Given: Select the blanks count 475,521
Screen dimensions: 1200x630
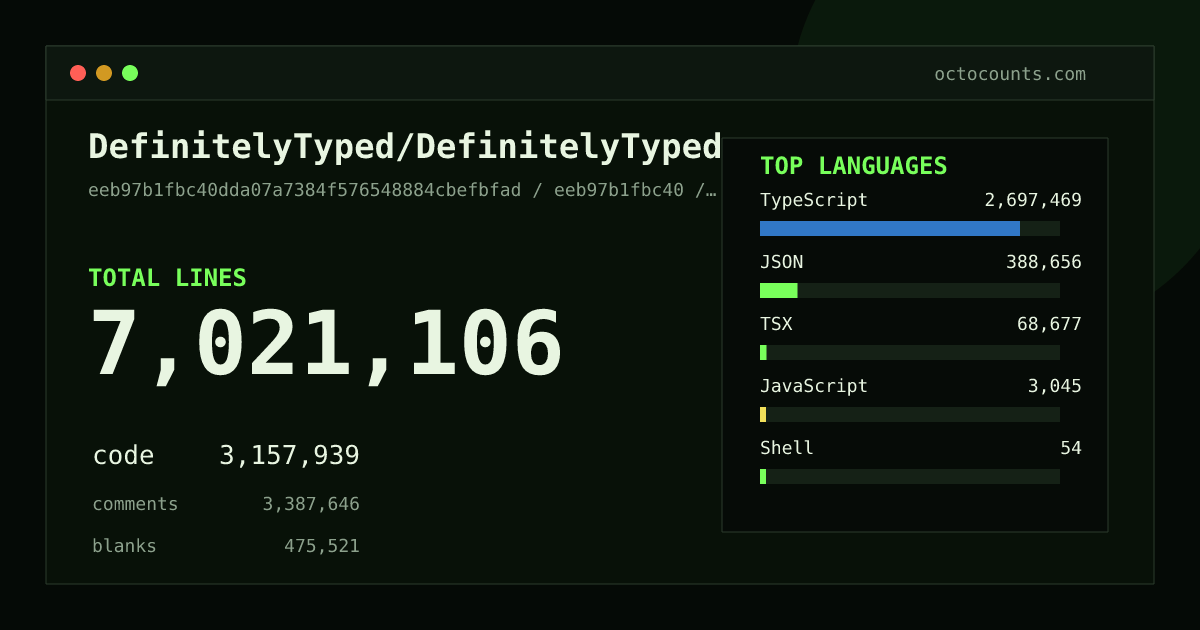Looking at the screenshot, I should (x=322, y=546).
